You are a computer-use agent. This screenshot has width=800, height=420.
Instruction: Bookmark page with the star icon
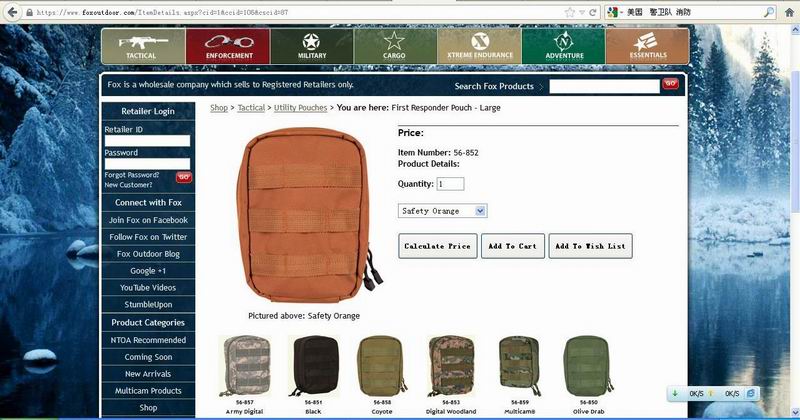pos(569,12)
